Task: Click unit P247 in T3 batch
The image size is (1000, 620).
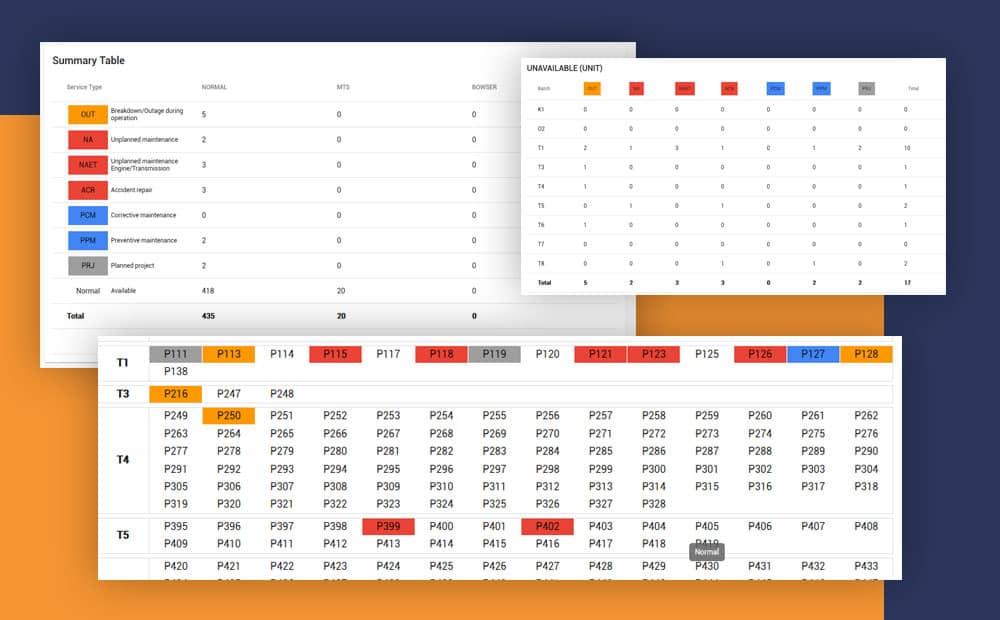Action: coord(229,394)
